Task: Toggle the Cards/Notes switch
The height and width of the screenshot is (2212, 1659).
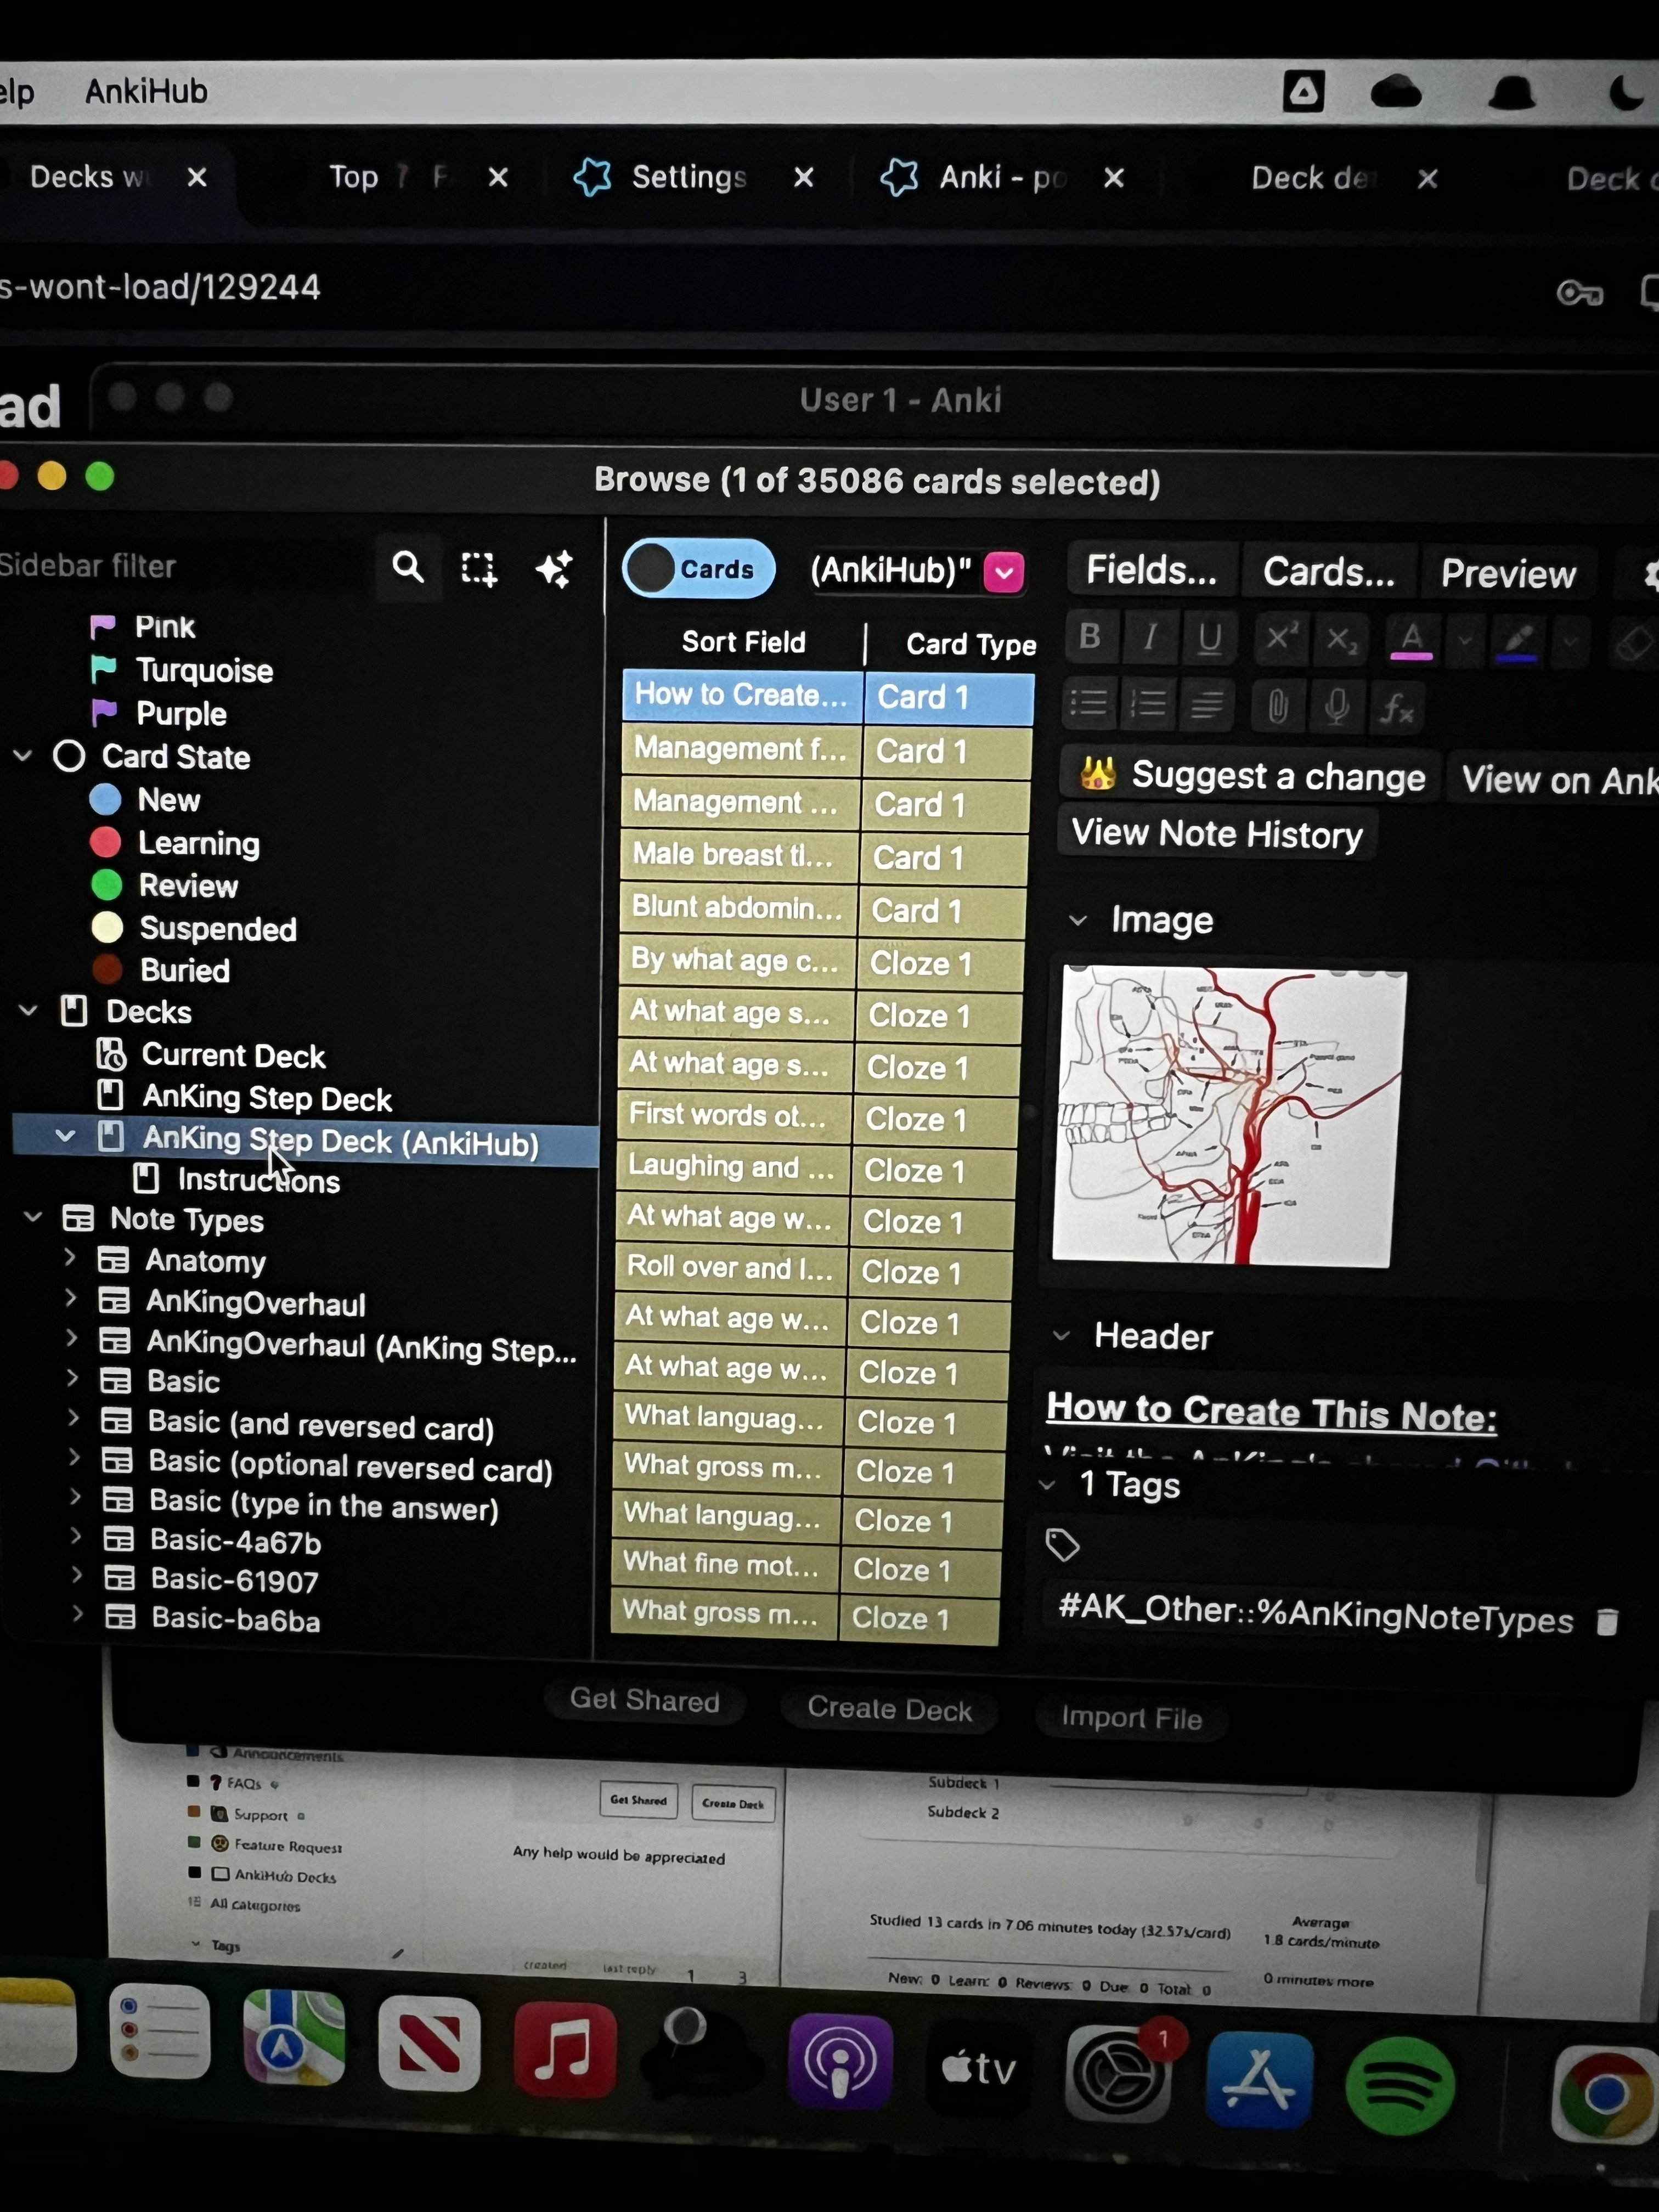Action: point(698,569)
